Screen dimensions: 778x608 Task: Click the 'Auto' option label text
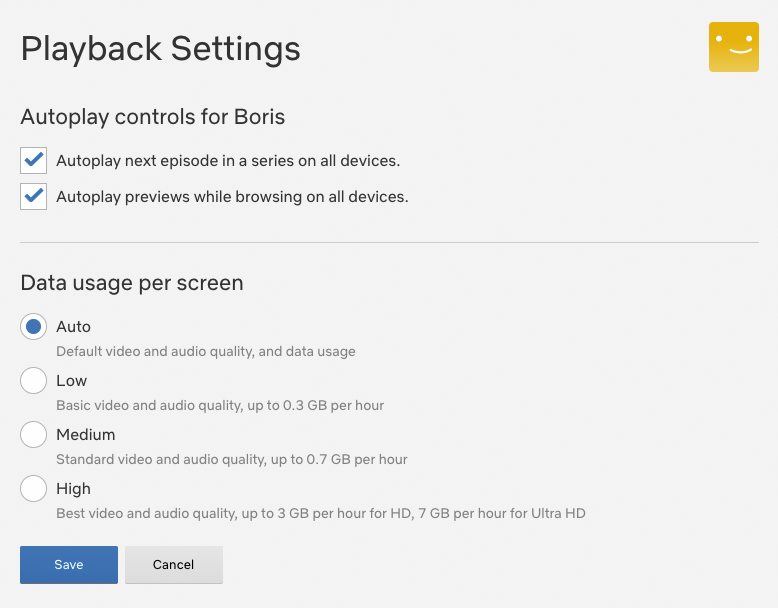[73, 327]
